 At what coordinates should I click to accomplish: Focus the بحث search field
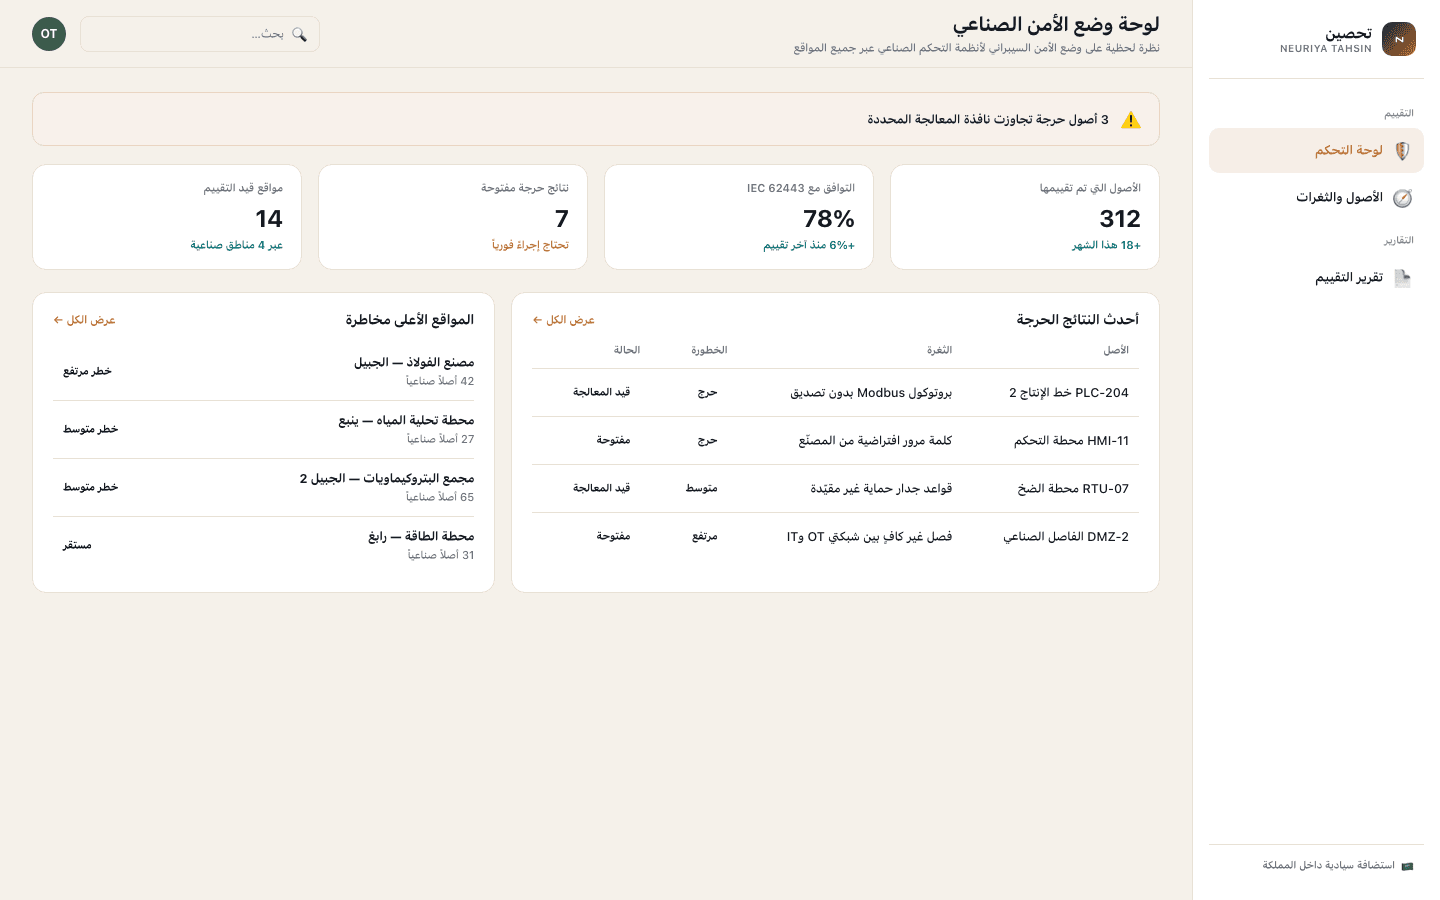click(x=200, y=34)
